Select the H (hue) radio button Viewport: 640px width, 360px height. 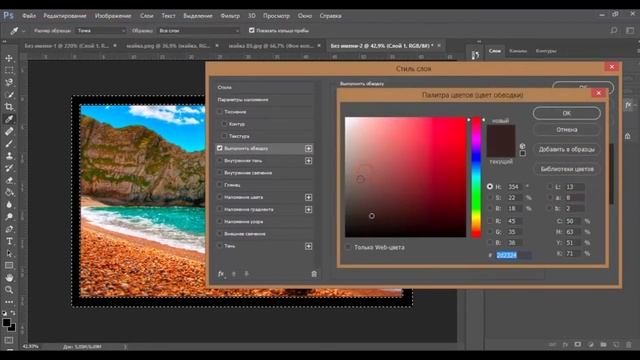[490, 187]
